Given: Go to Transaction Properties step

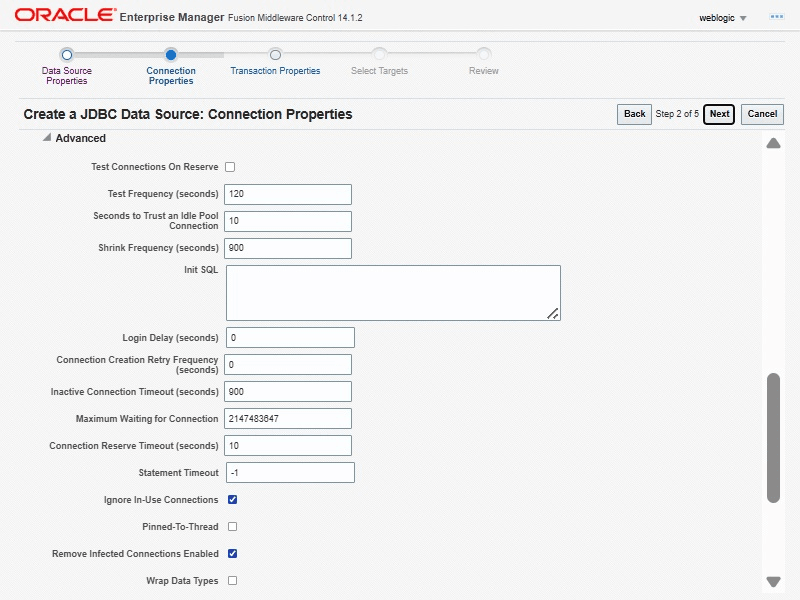Looking at the screenshot, I should [x=275, y=71].
